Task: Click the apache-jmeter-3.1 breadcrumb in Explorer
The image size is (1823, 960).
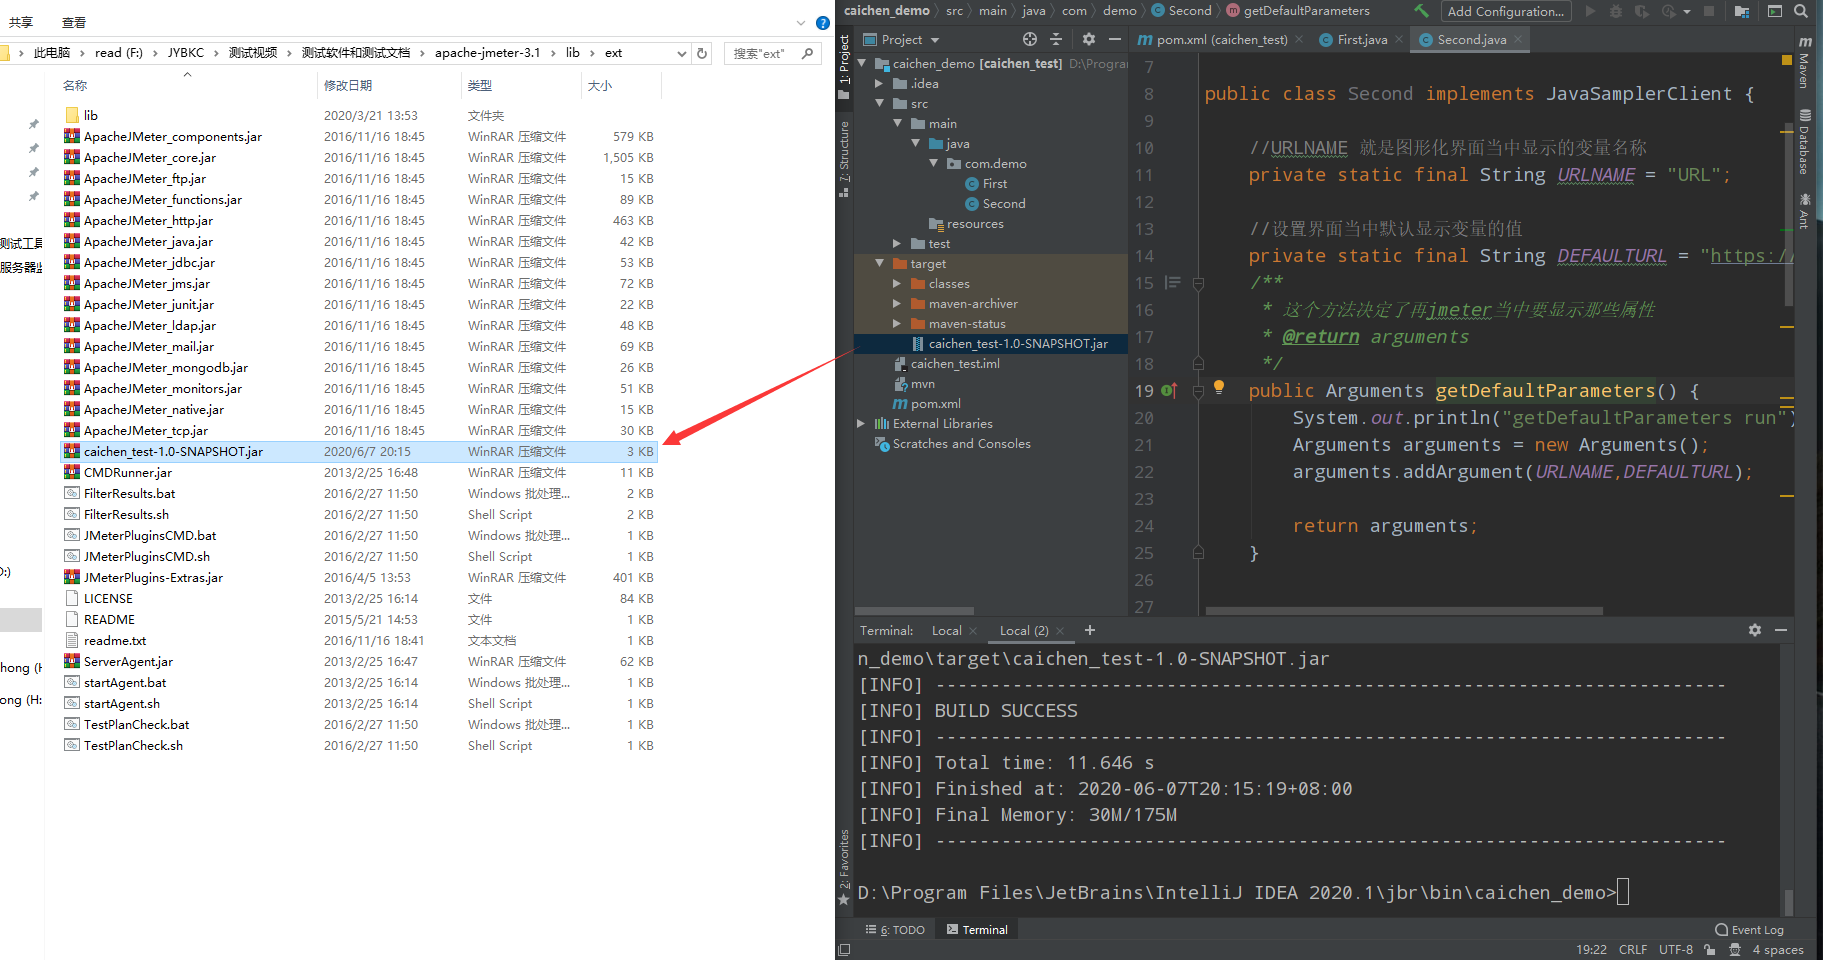Action: coord(487,53)
